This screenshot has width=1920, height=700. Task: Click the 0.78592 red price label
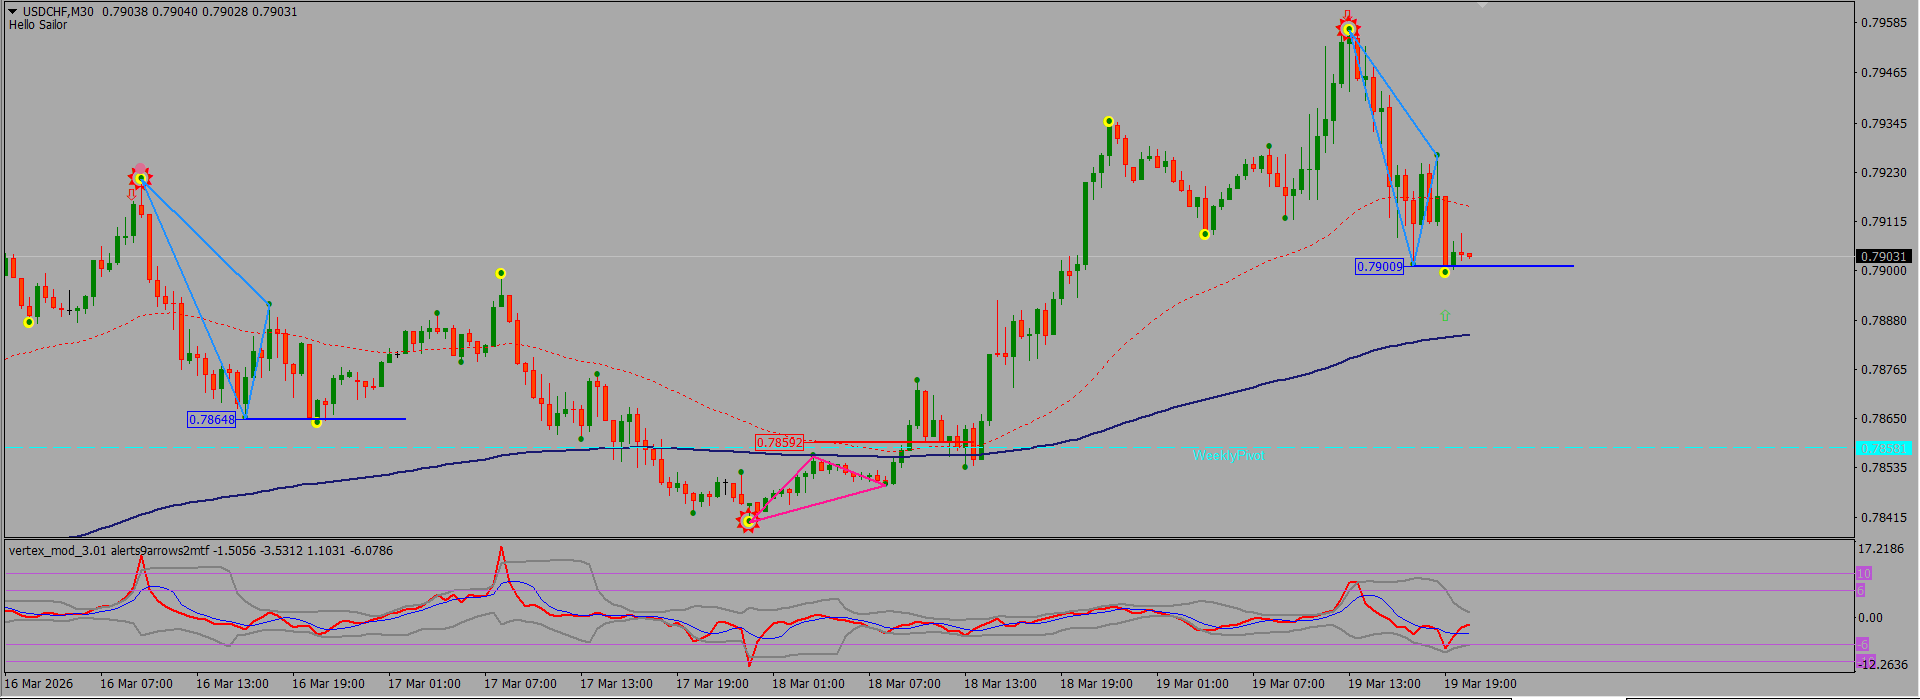click(779, 442)
